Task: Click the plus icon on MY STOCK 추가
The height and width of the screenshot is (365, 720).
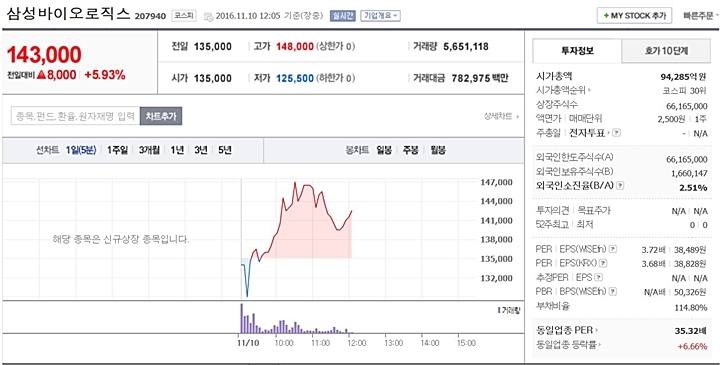Action: (x=606, y=16)
